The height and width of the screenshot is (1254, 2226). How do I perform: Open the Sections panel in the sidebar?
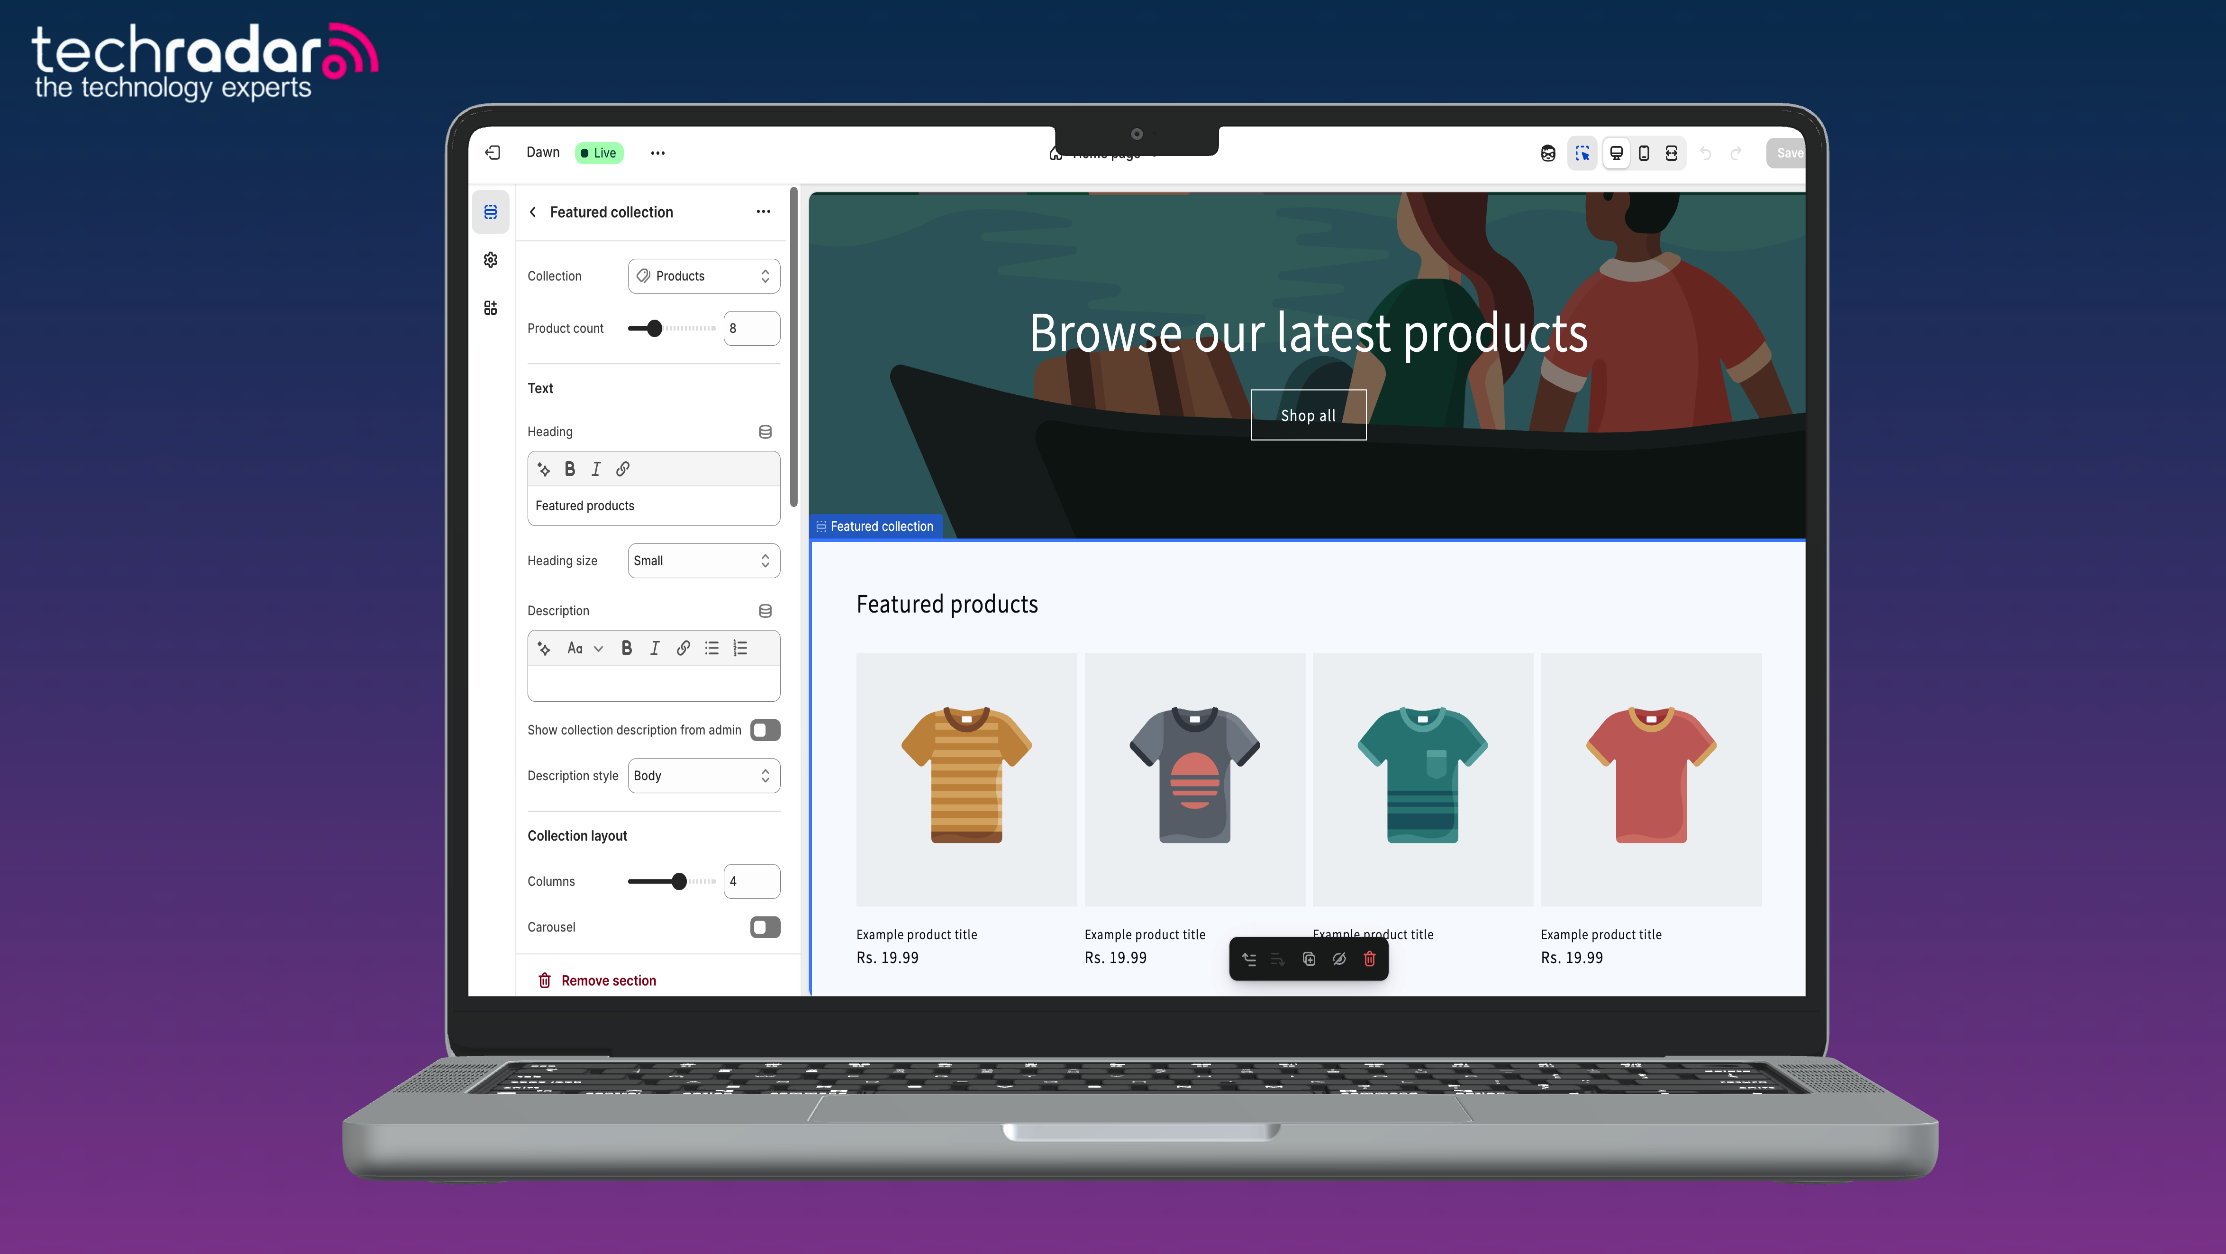[491, 212]
